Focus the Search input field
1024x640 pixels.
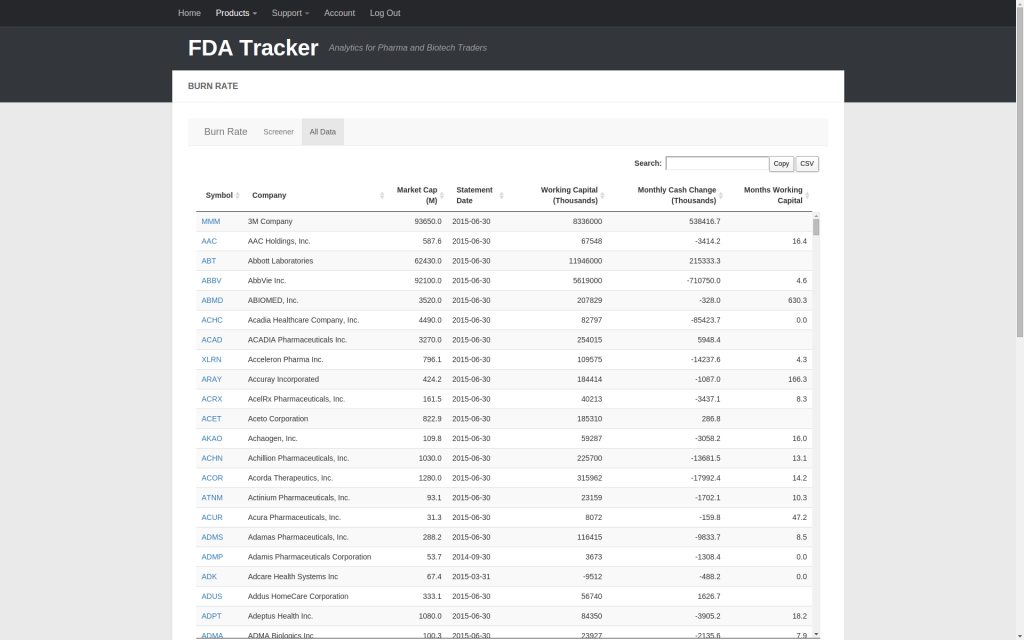pyautogui.click(x=717, y=163)
